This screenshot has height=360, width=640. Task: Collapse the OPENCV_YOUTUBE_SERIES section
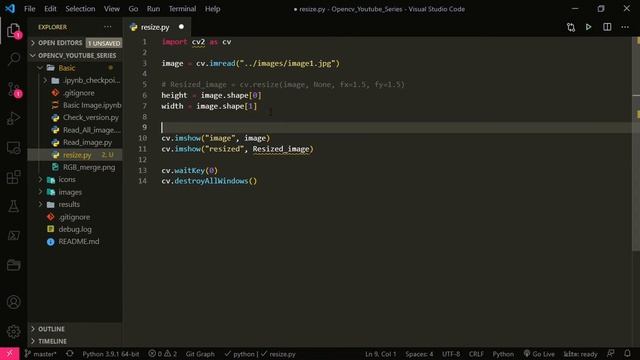[75, 56]
